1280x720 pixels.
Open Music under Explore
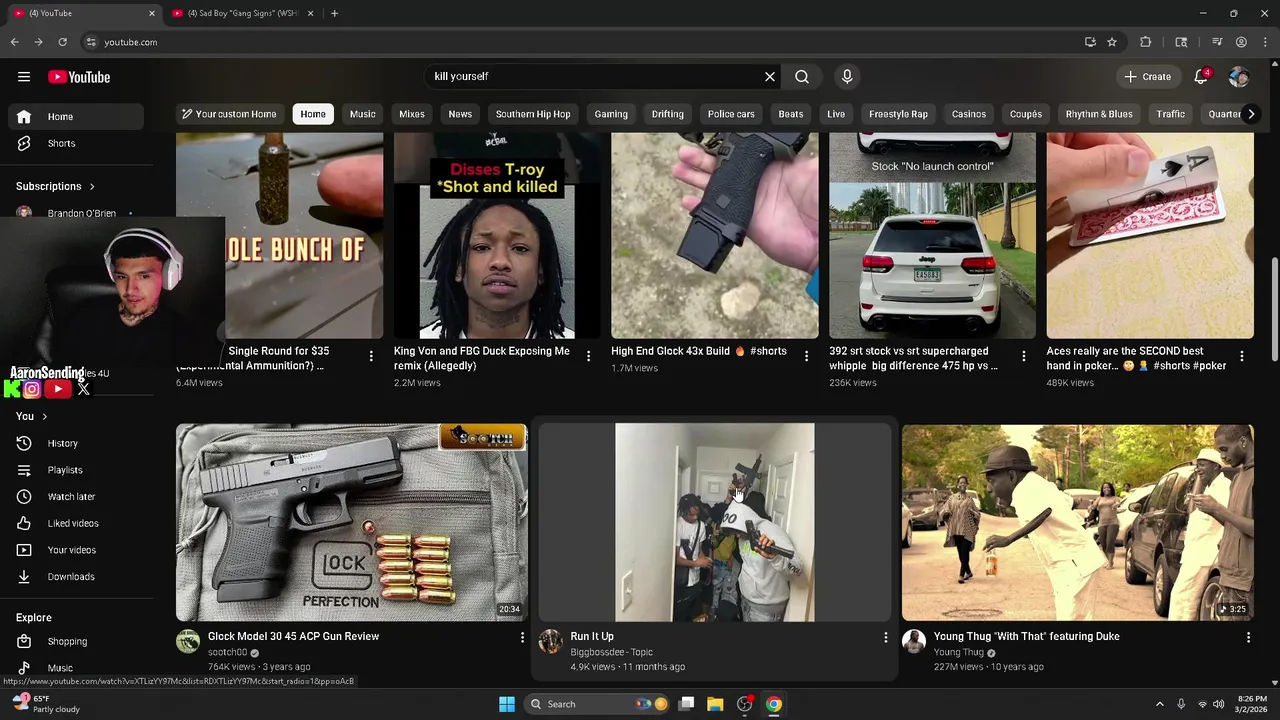pyautogui.click(x=76, y=668)
